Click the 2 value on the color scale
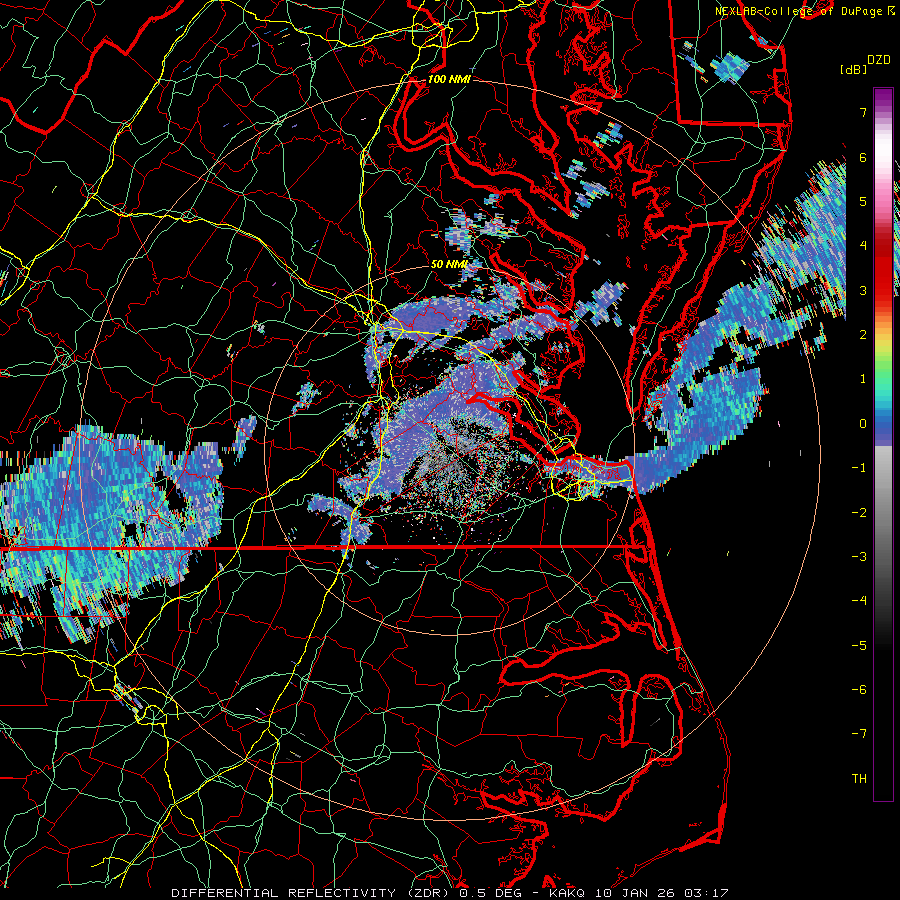Image resolution: width=900 pixels, height=900 pixels. [863, 335]
